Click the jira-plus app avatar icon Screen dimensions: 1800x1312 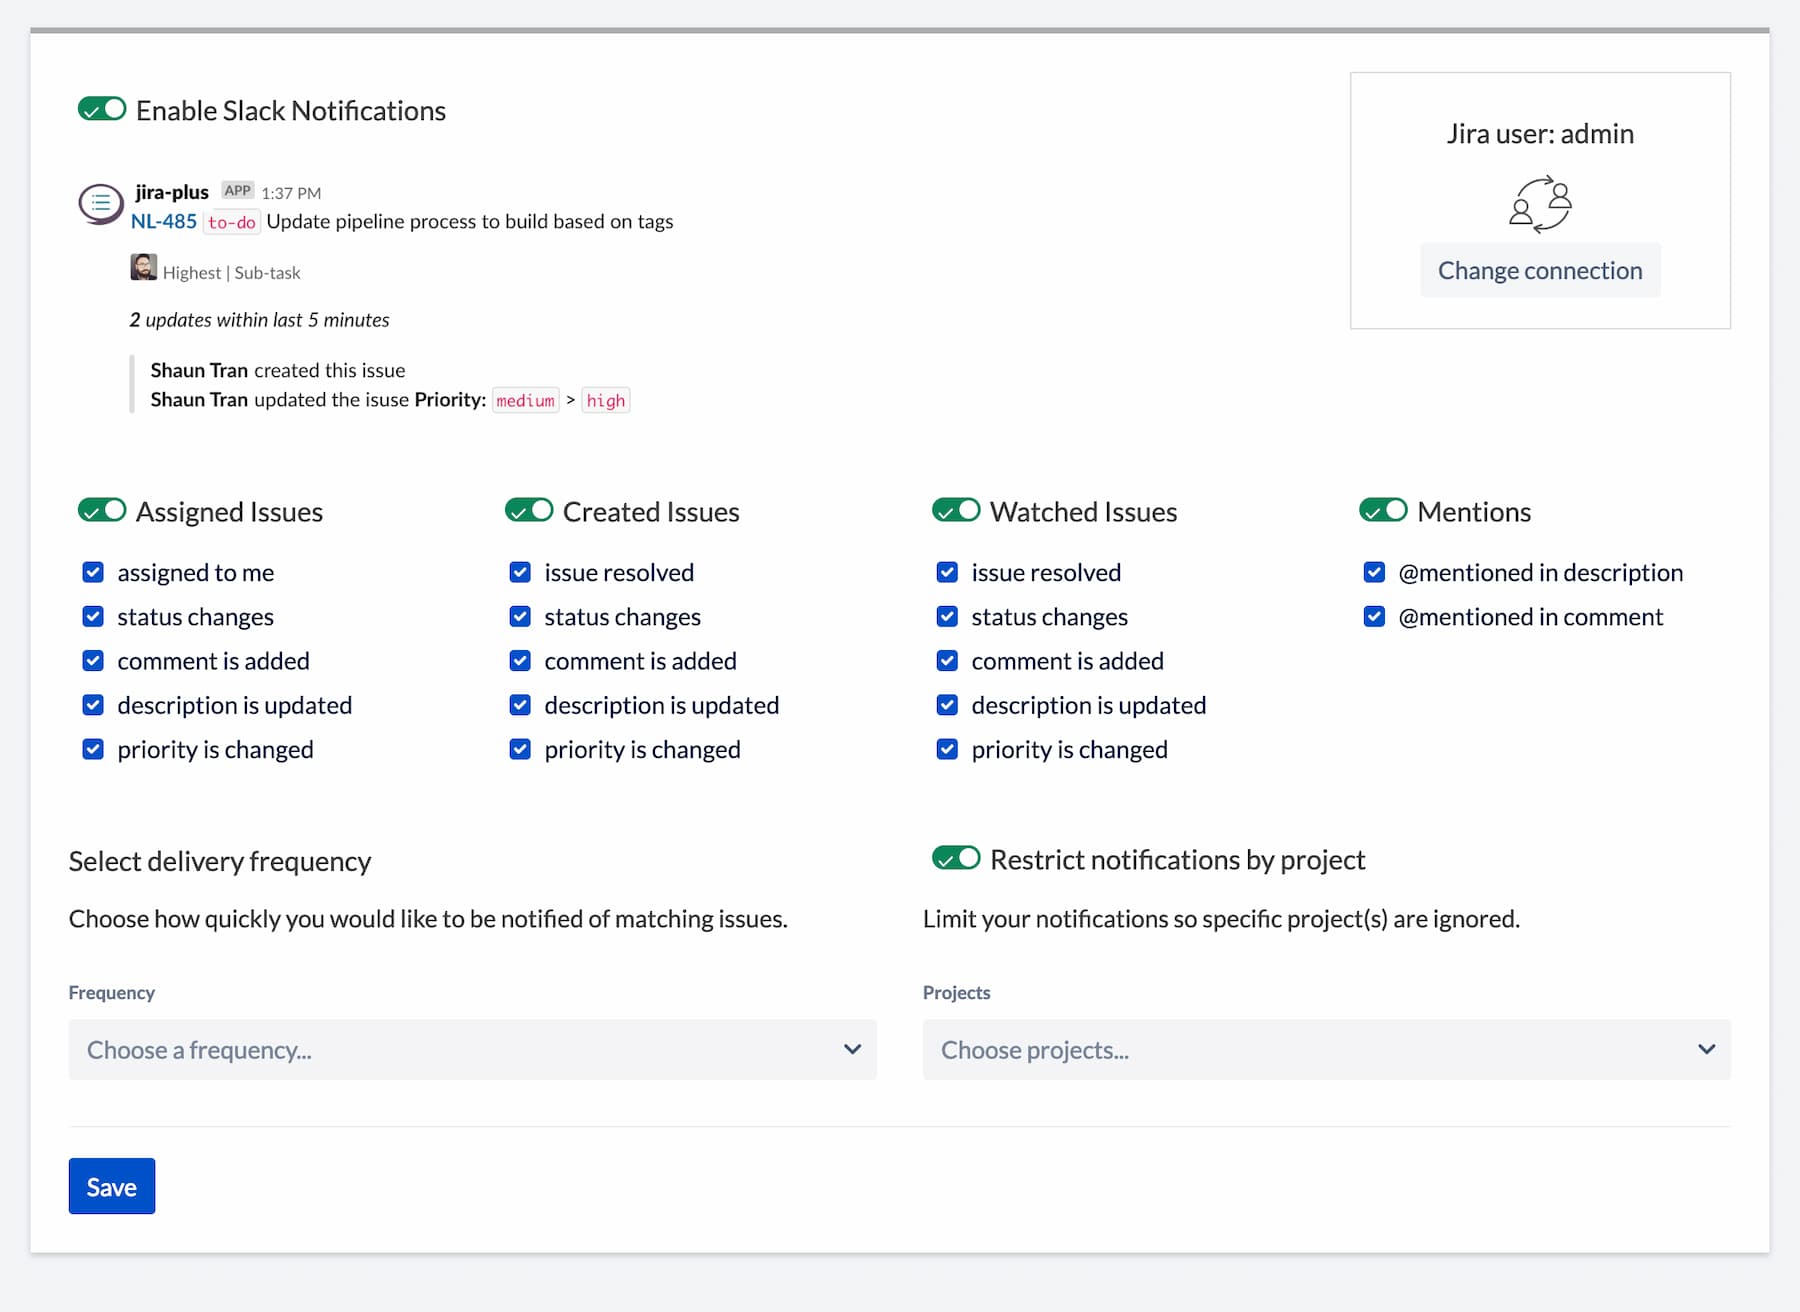coord(100,204)
